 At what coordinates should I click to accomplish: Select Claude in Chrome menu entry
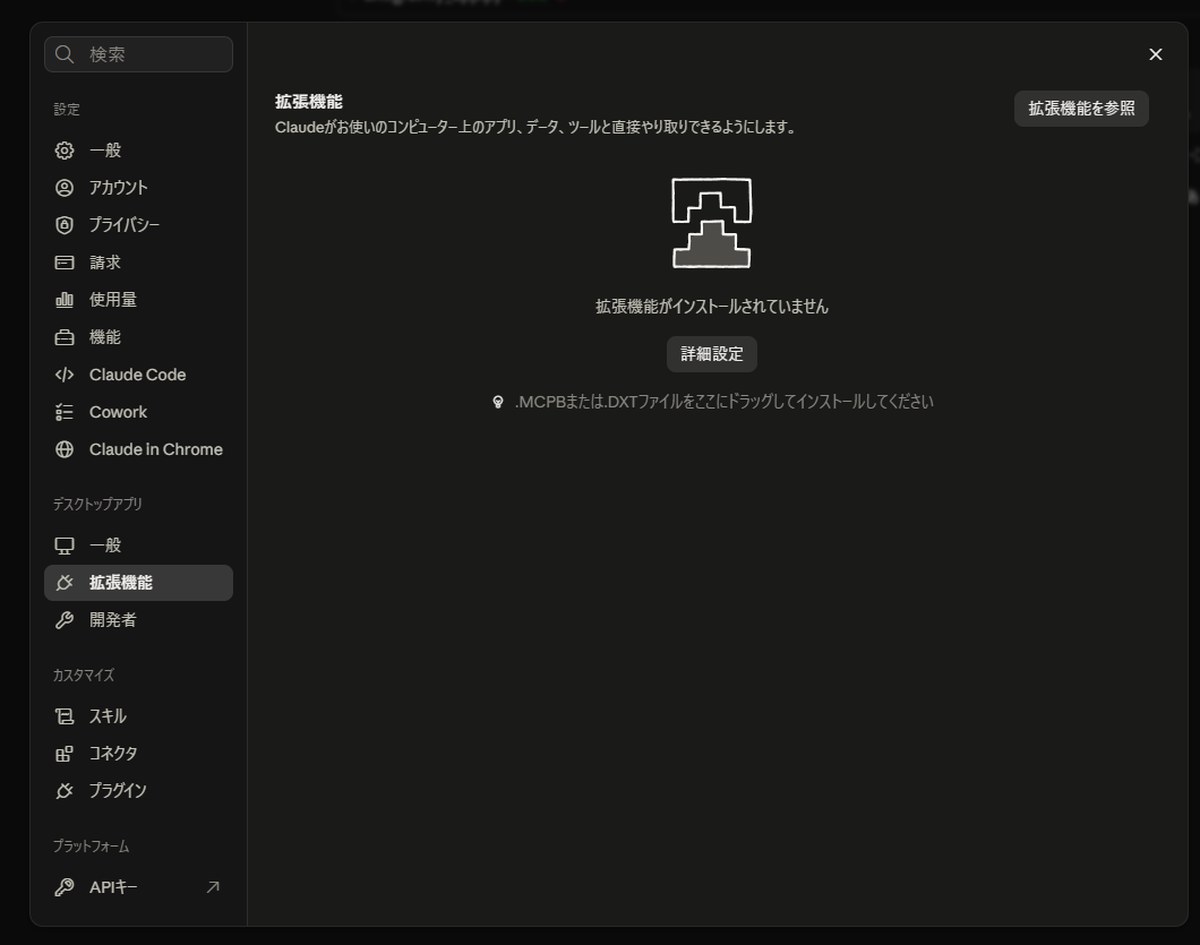click(x=139, y=450)
